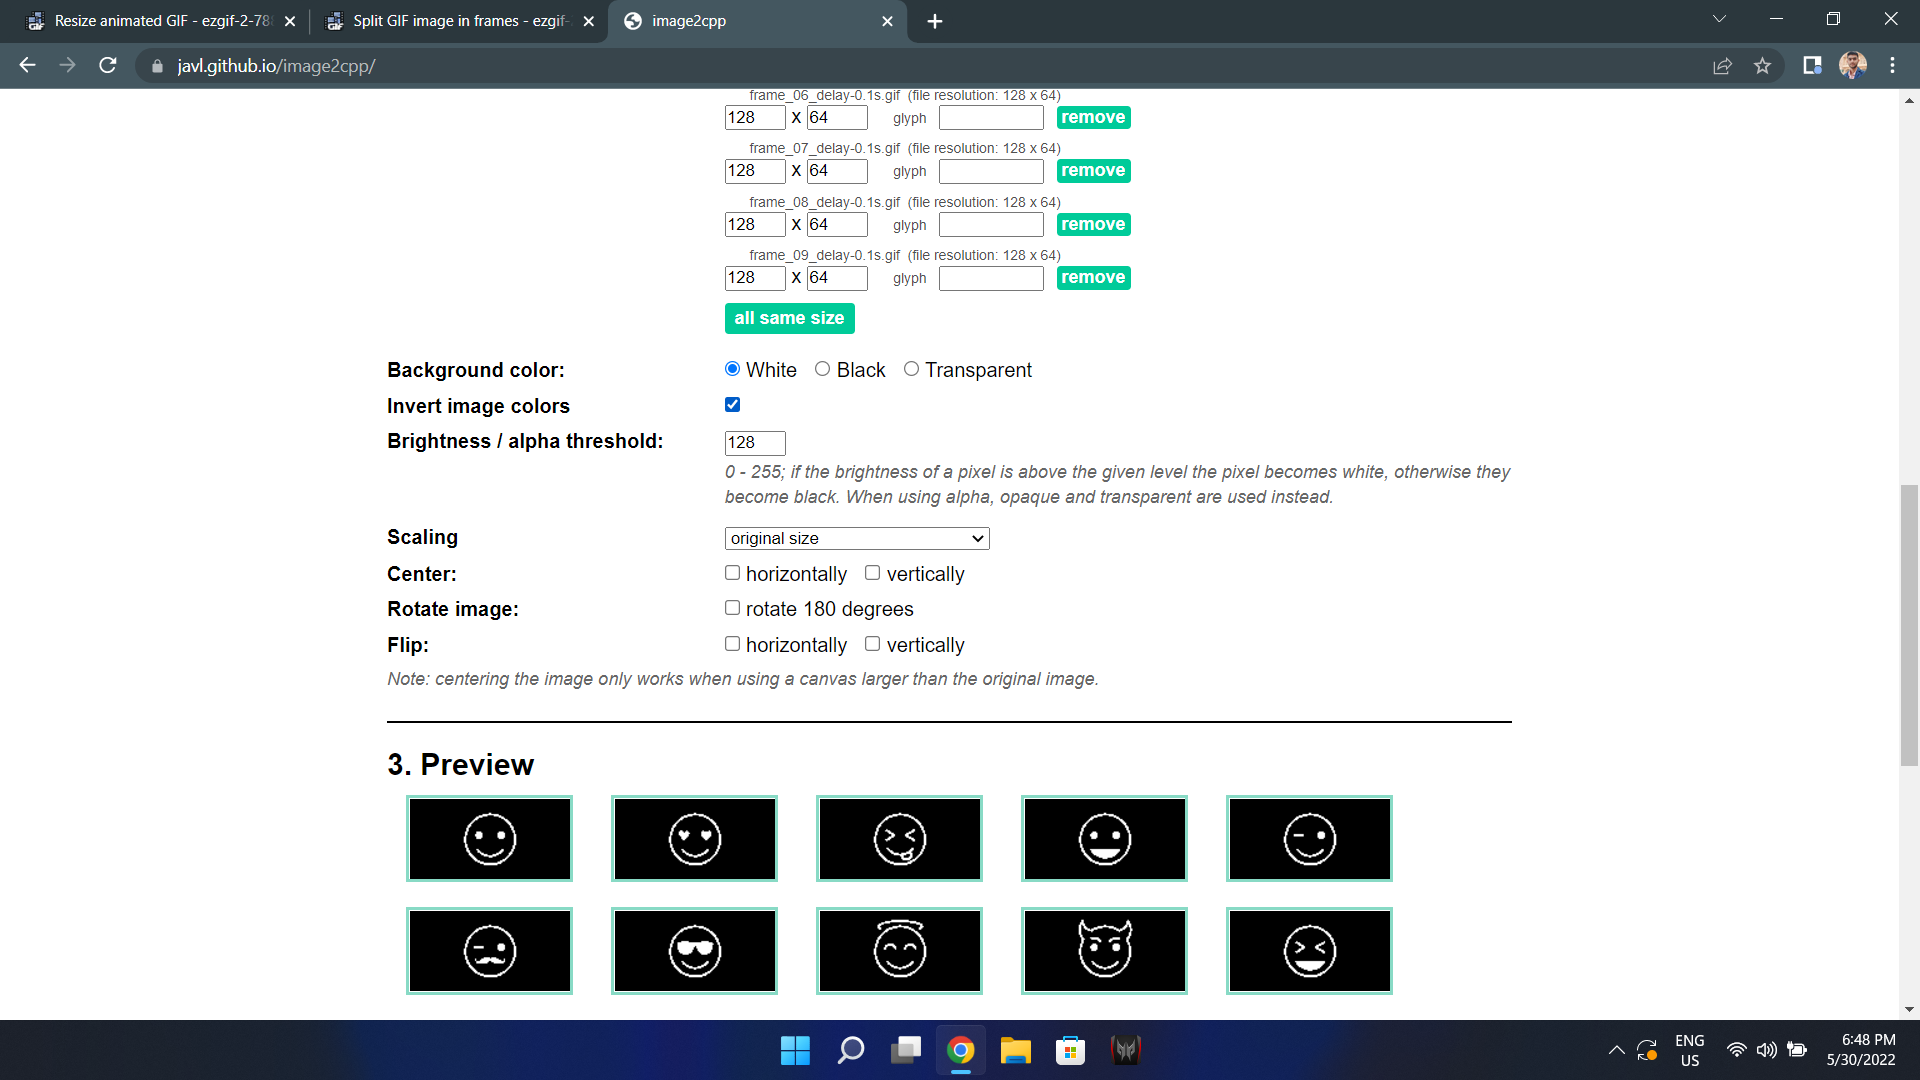This screenshot has height=1080, width=1920.
Task: Open the Scaling dropdown showing original size
Action: (856, 538)
